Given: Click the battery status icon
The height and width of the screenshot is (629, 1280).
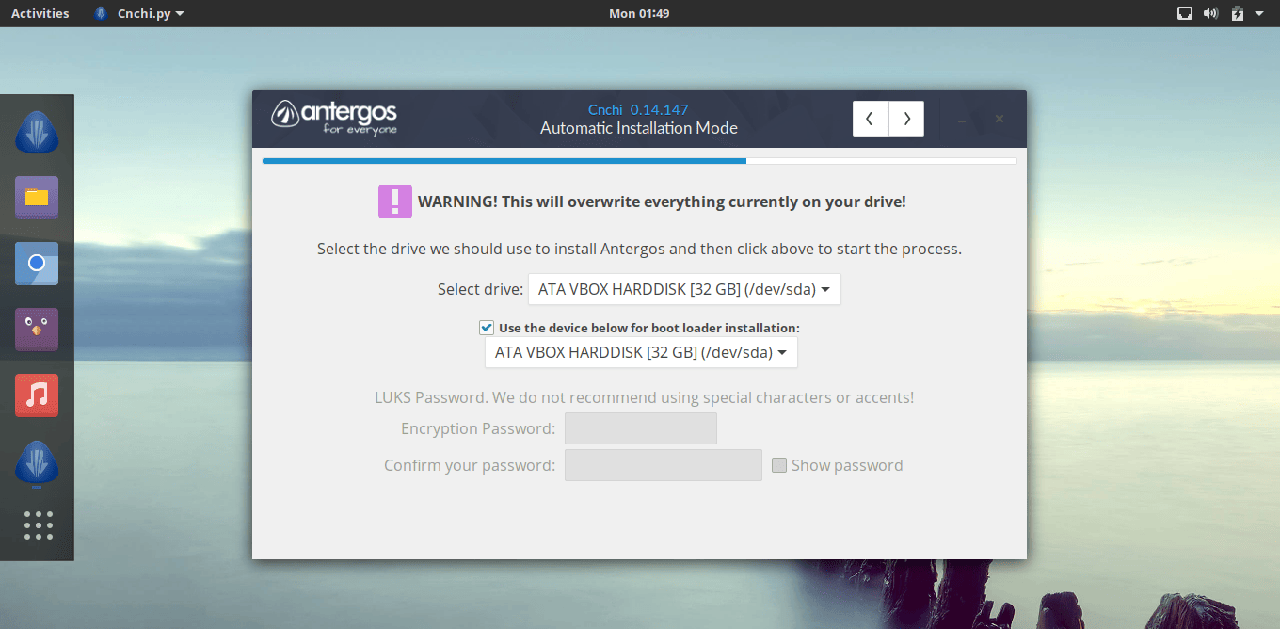Looking at the screenshot, I should tap(1237, 13).
